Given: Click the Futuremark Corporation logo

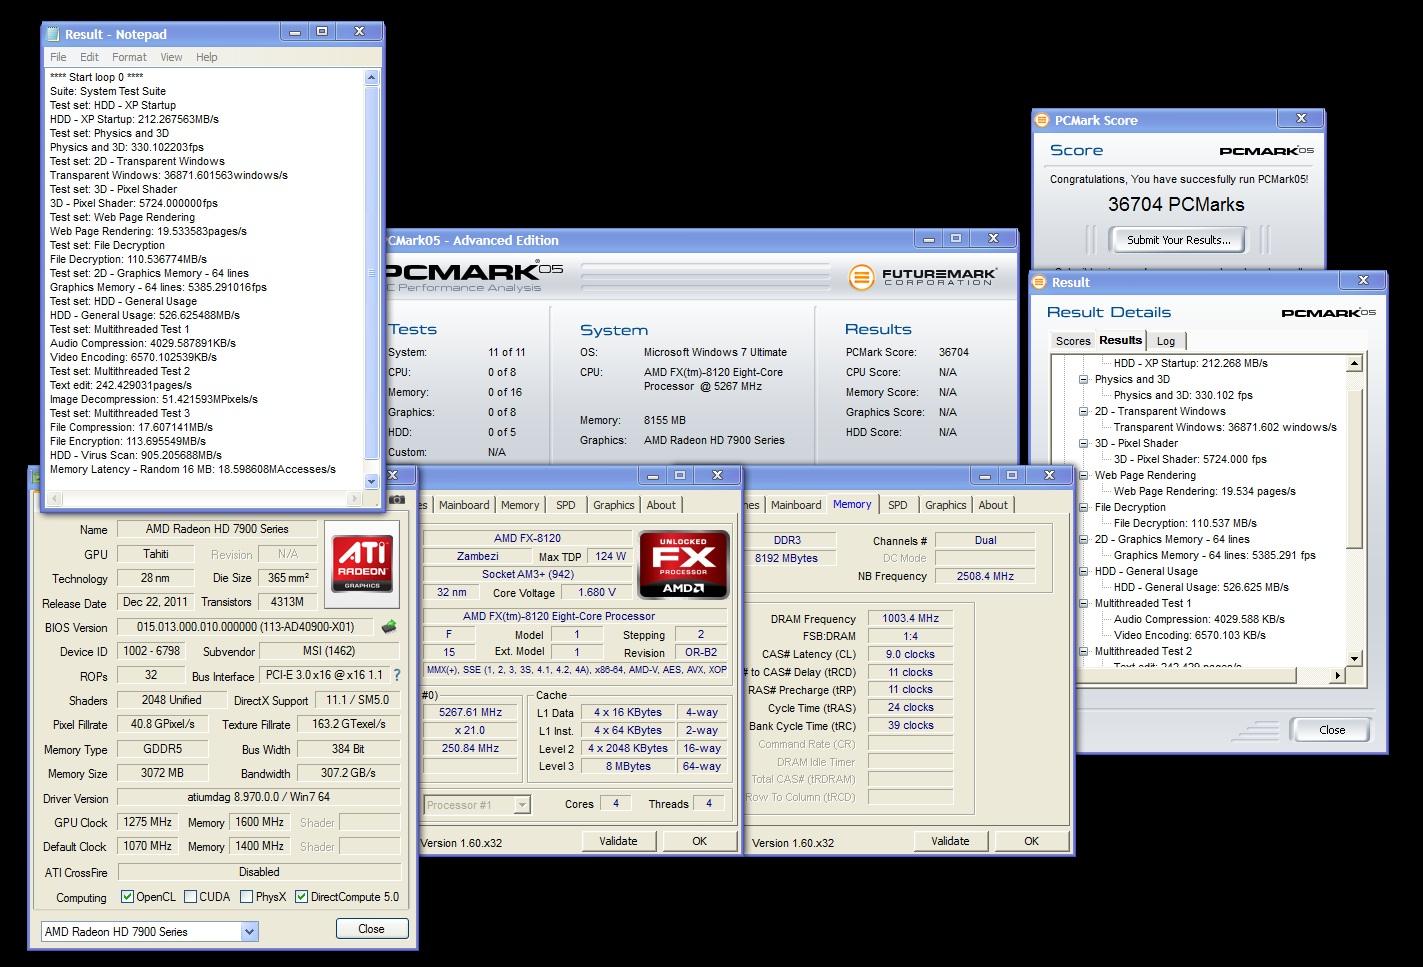Looking at the screenshot, I should click(922, 277).
